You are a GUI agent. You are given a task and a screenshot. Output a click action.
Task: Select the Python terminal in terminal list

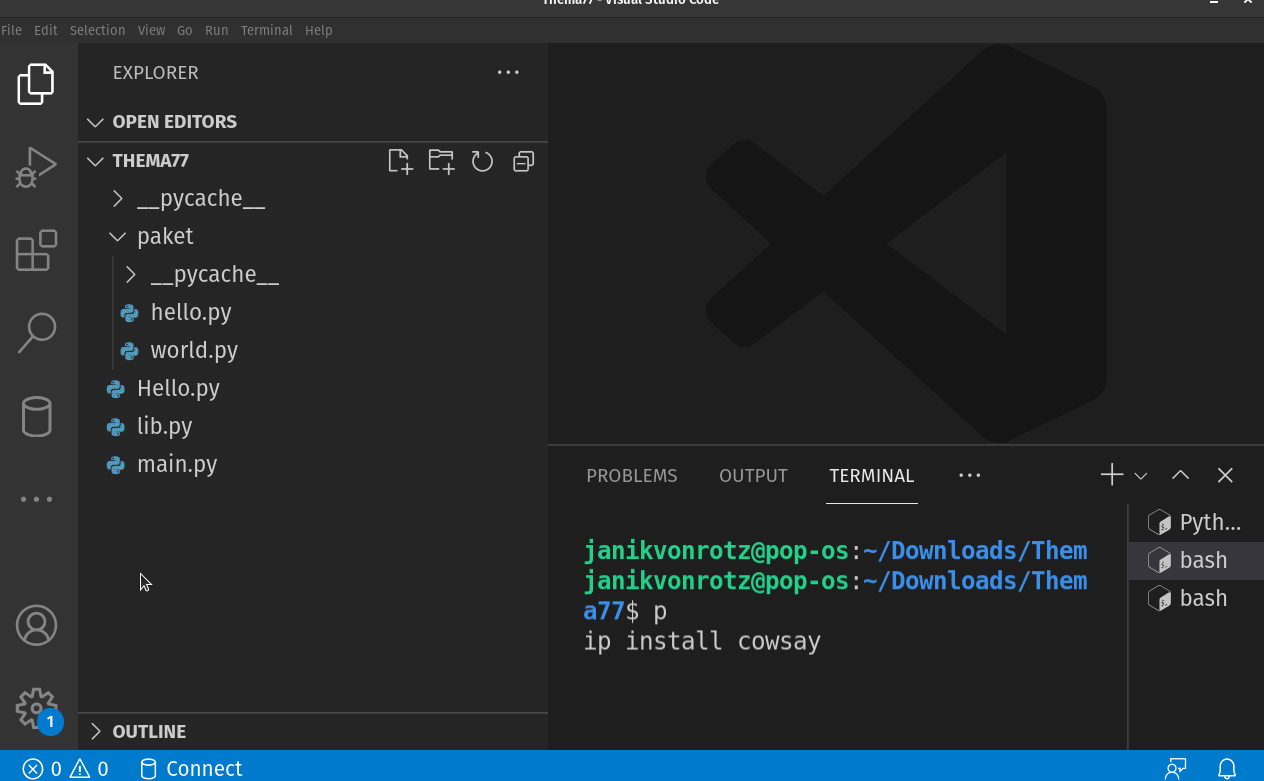coord(1201,521)
